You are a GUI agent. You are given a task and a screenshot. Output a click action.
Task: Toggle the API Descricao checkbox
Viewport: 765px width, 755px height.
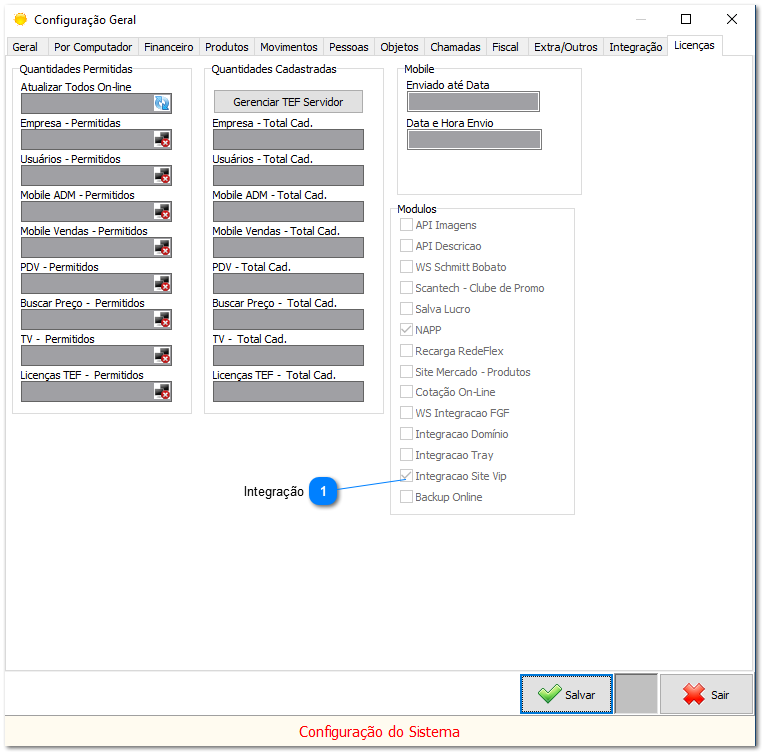tap(406, 246)
